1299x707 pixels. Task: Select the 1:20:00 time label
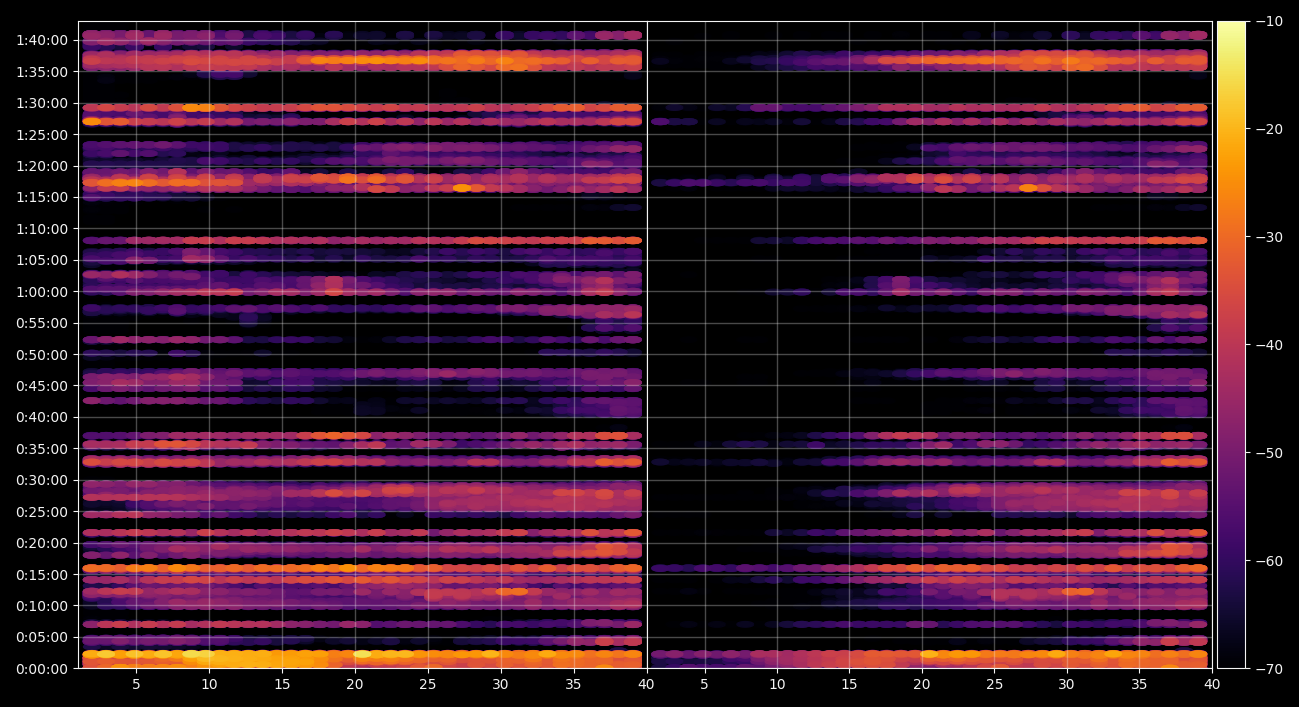[x=42, y=166]
